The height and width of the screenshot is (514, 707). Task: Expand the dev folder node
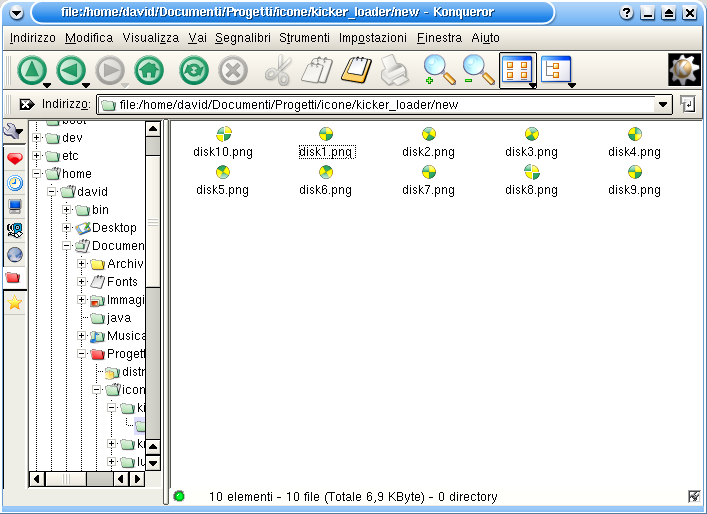tap(37, 138)
